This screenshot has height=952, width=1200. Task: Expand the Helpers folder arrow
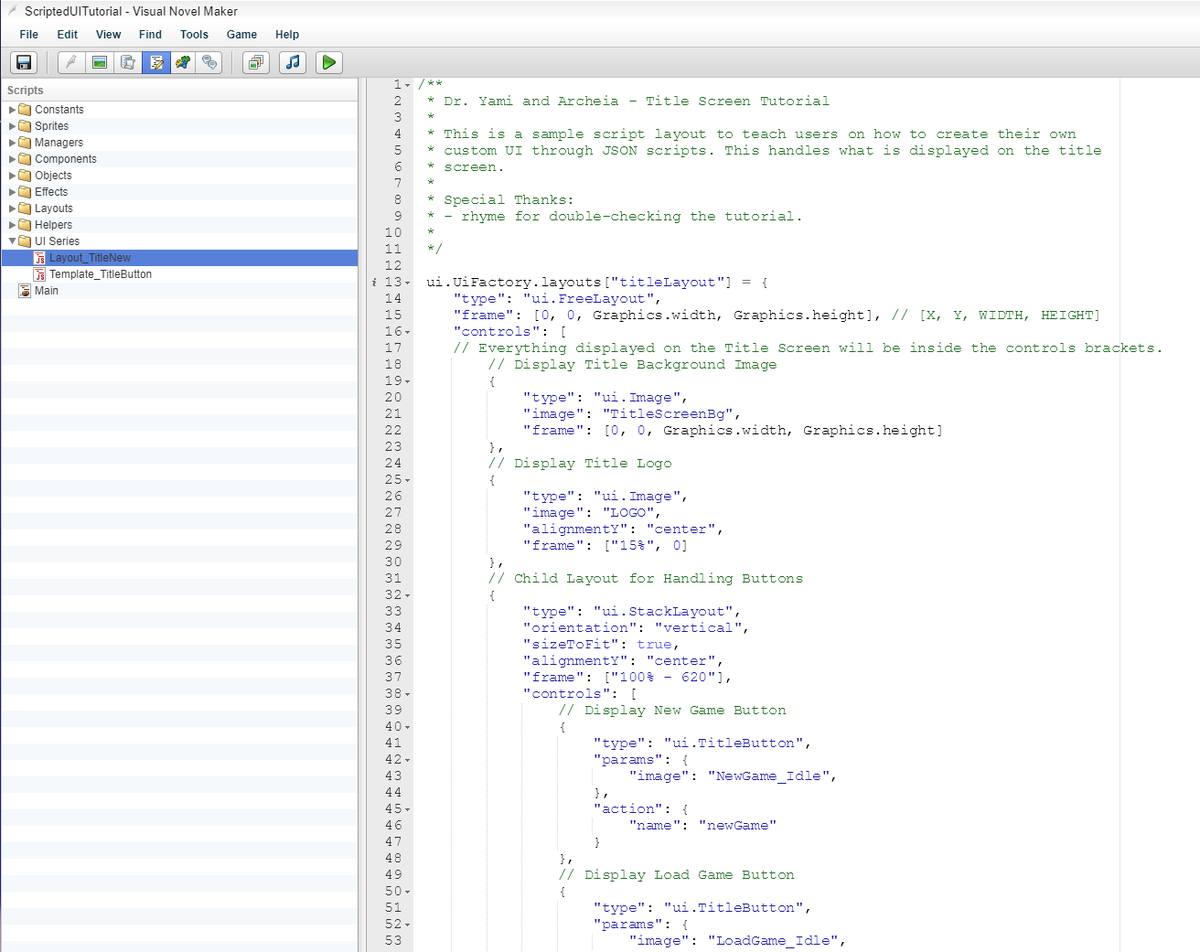coord(12,225)
